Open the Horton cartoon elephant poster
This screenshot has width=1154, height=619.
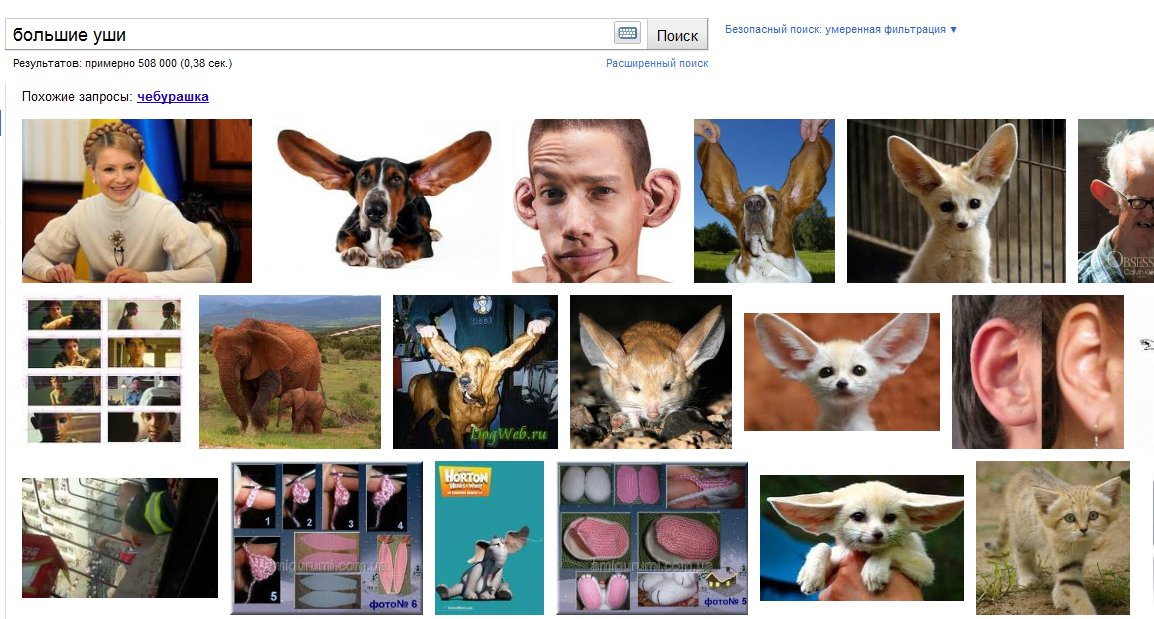coord(489,537)
